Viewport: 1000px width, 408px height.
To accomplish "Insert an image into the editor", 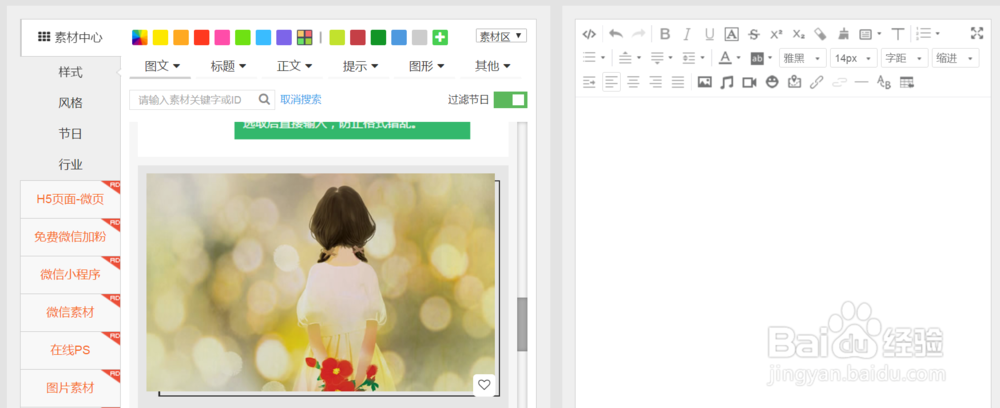I will pyautogui.click(x=705, y=82).
